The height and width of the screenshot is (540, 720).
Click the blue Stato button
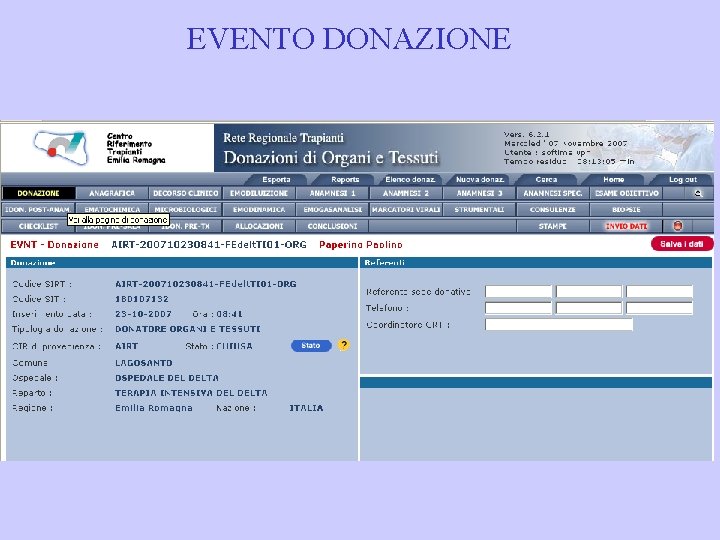click(311, 345)
